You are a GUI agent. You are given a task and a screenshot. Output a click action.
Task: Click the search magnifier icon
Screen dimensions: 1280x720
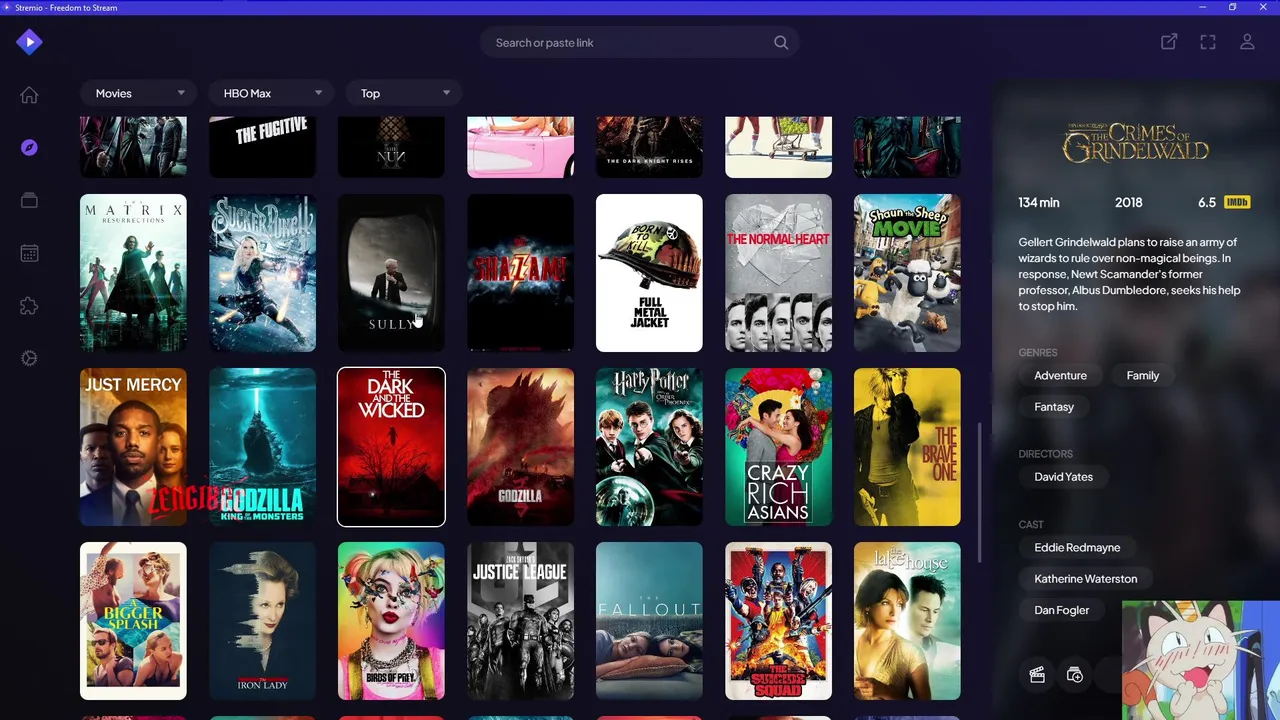point(781,43)
